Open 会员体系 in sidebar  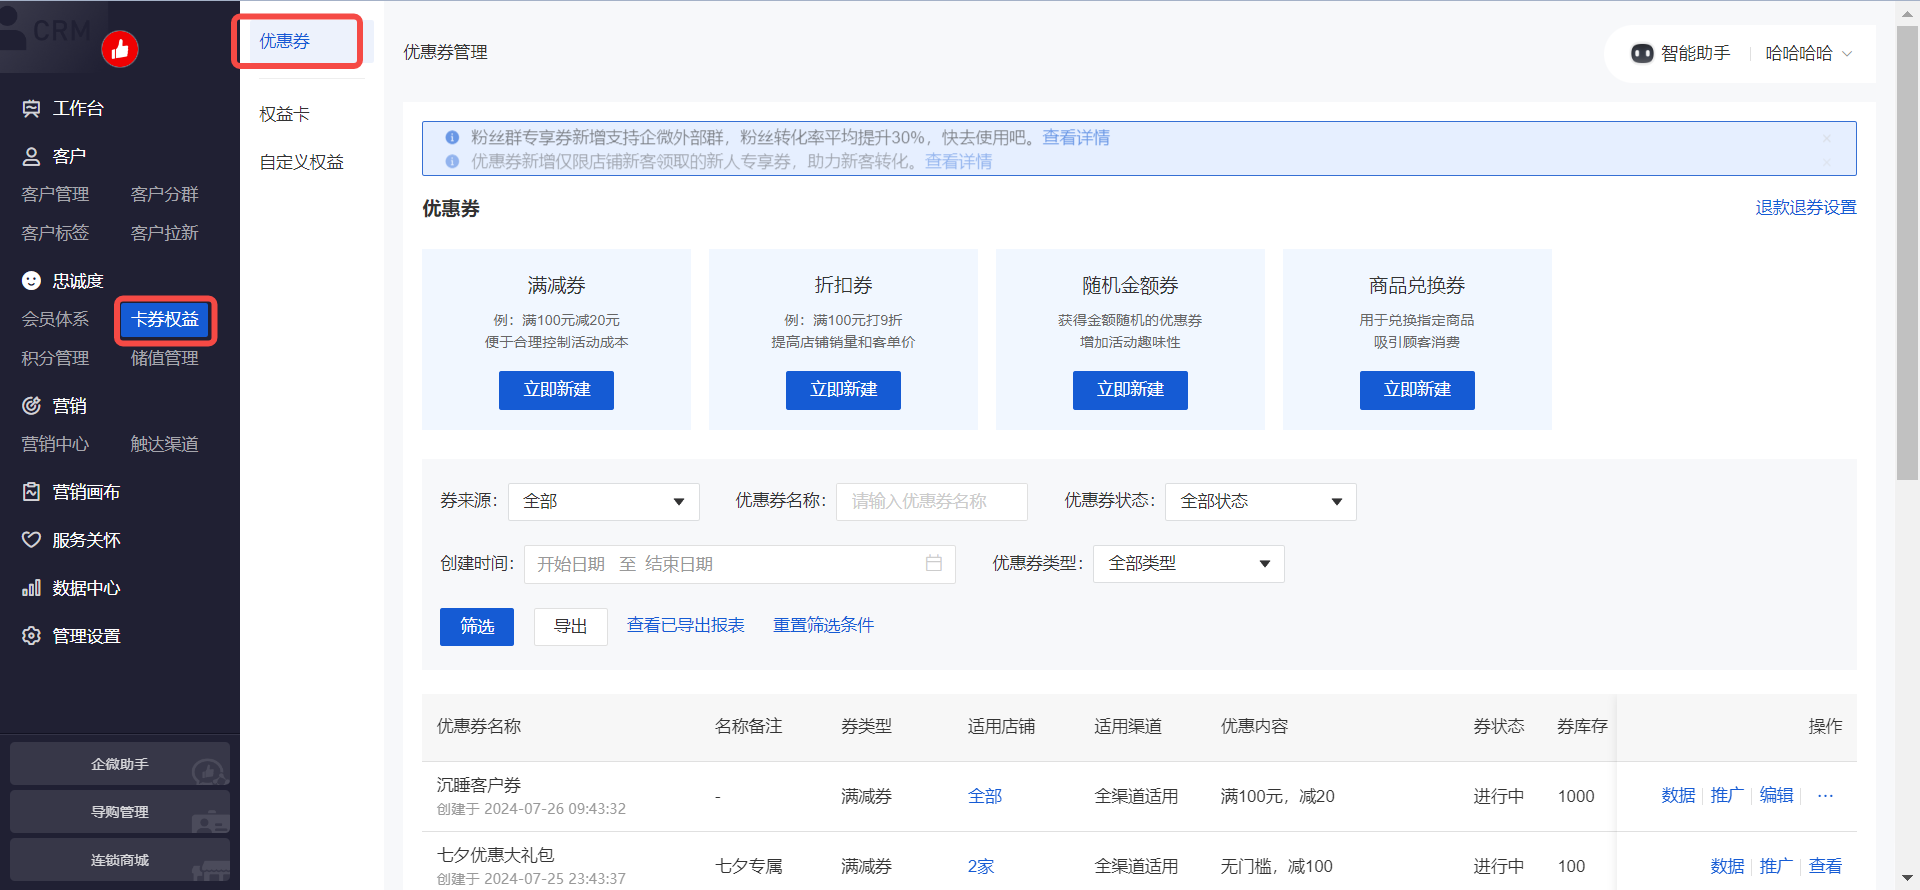(x=56, y=319)
